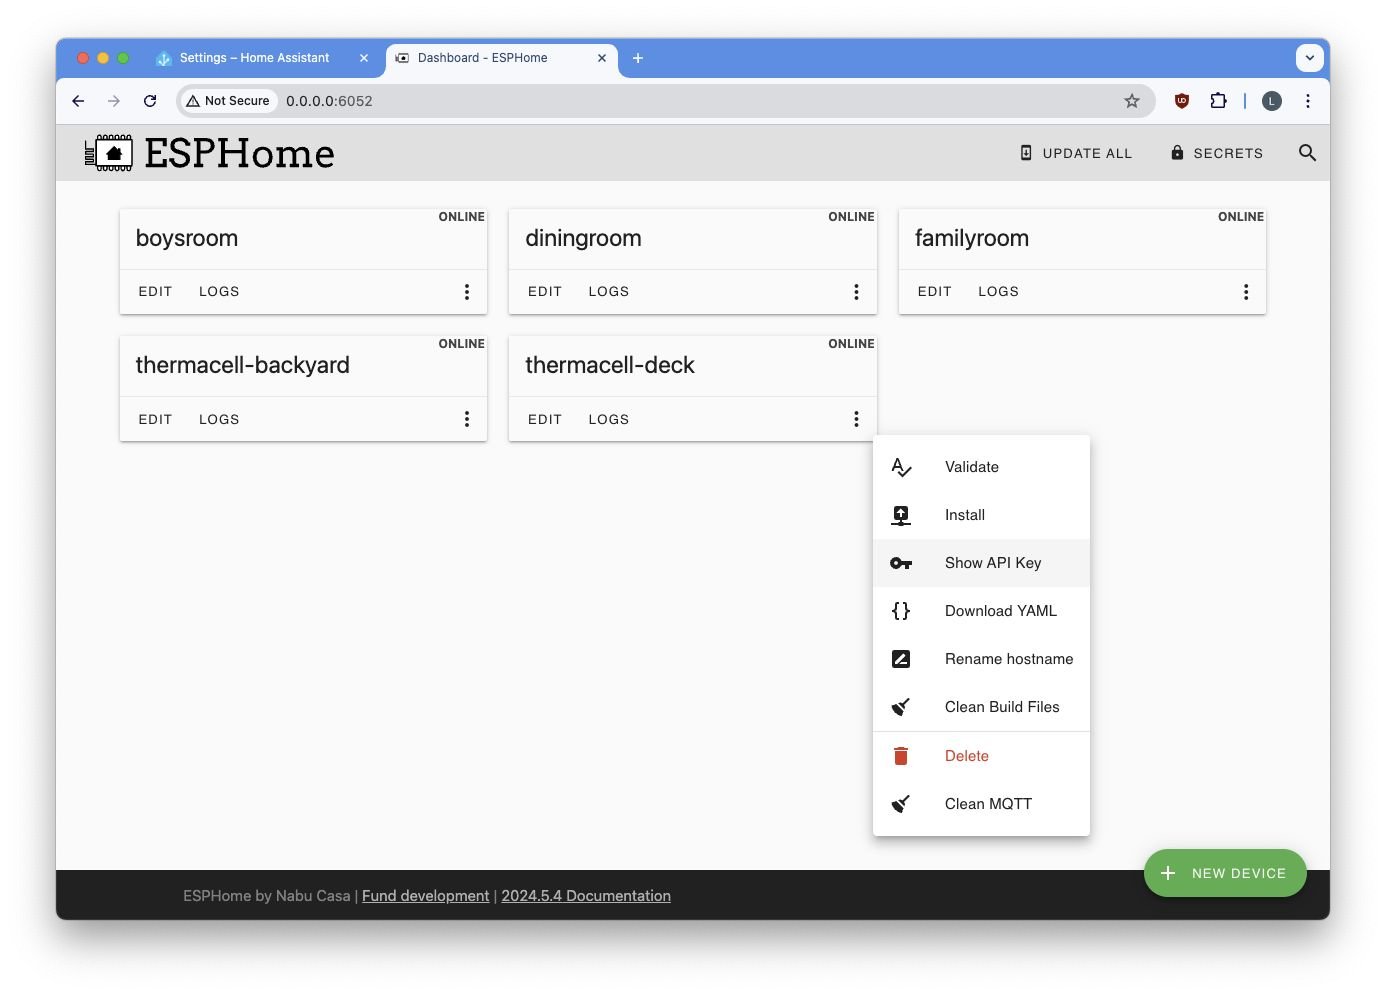
Task: Toggle thermacell-deck card overflow menu
Action: [x=856, y=419]
